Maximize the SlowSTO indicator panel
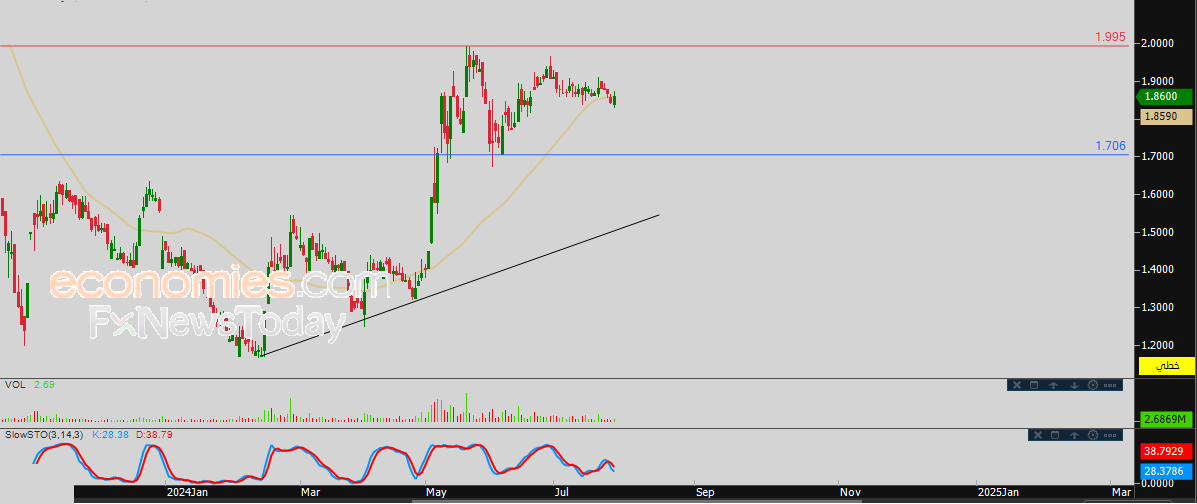Screen dimensions: 1197x504 point(1056,435)
